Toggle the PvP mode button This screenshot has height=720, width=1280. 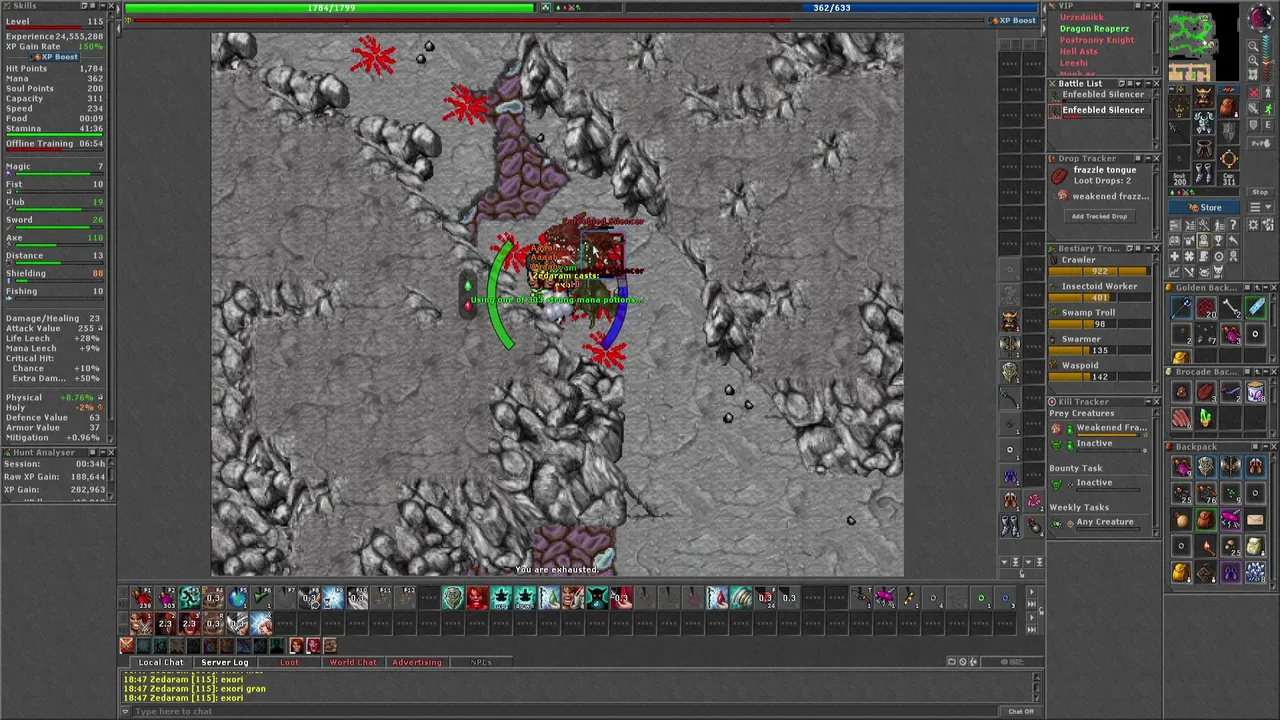point(1260,143)
